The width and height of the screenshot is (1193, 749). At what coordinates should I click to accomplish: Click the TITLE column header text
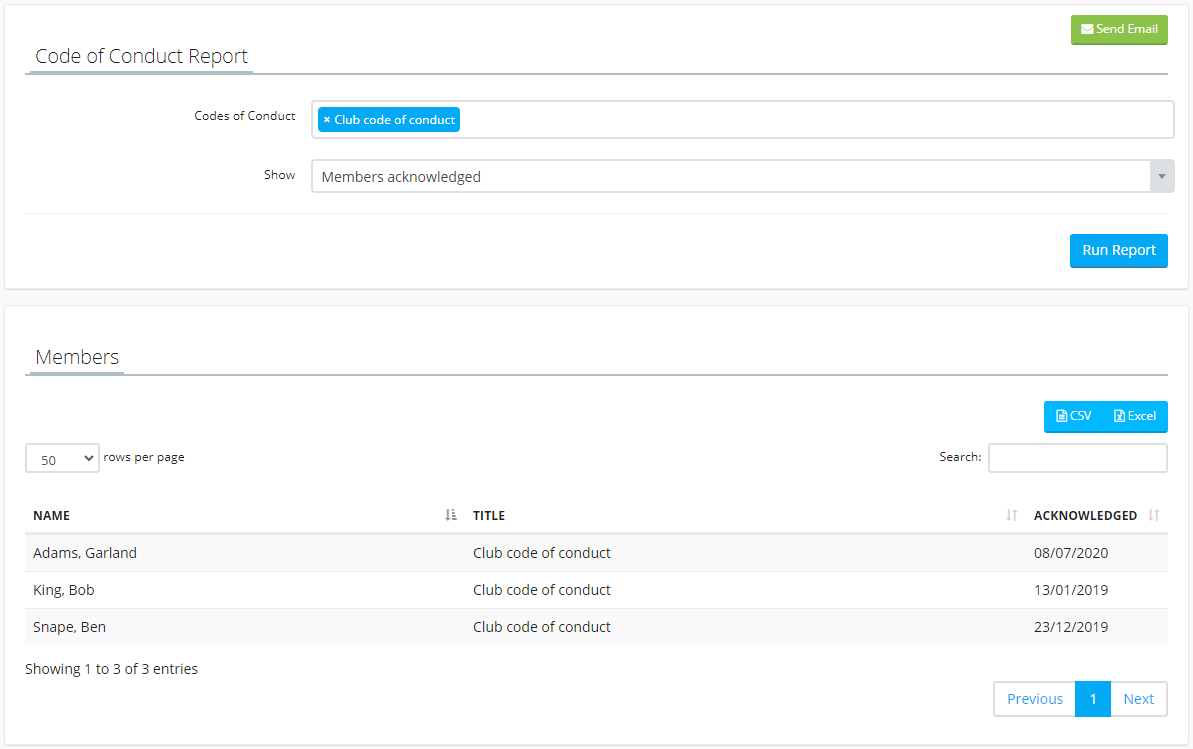488,515
